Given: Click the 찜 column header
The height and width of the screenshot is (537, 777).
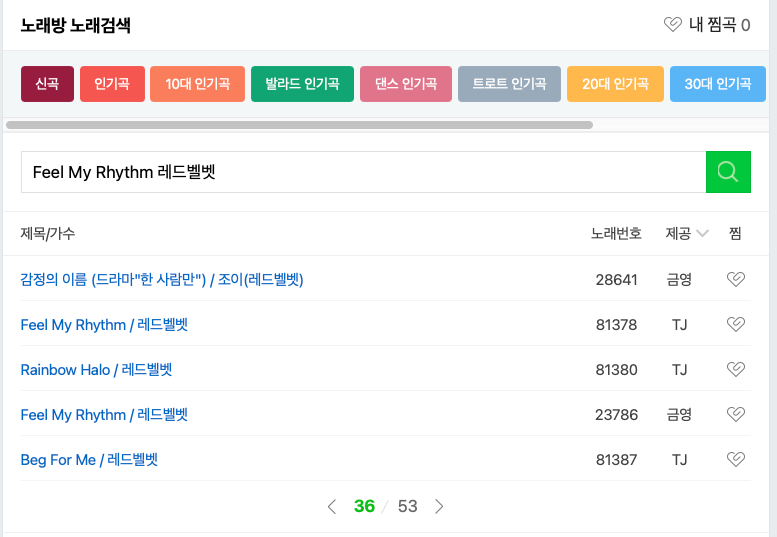Looking at the screenshot, I should [735, 233].
